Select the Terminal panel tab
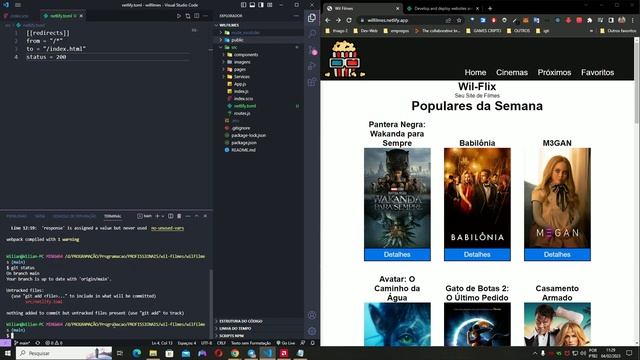This screenshot has width=640, height=360. [x=112, y=216]
